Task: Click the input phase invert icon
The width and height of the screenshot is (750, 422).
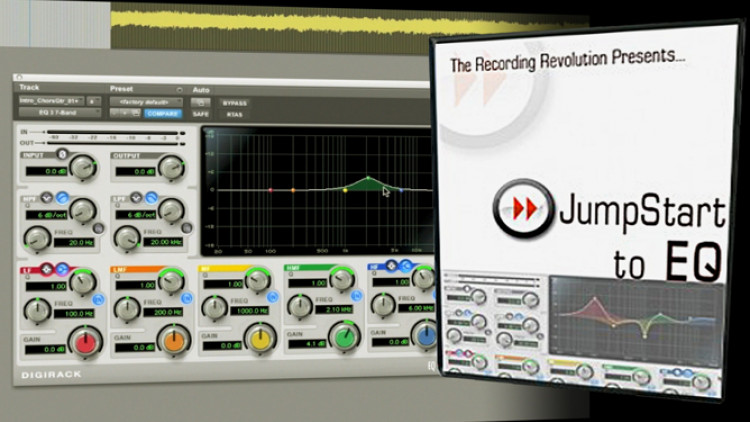Action: click(x=62, y=154)
